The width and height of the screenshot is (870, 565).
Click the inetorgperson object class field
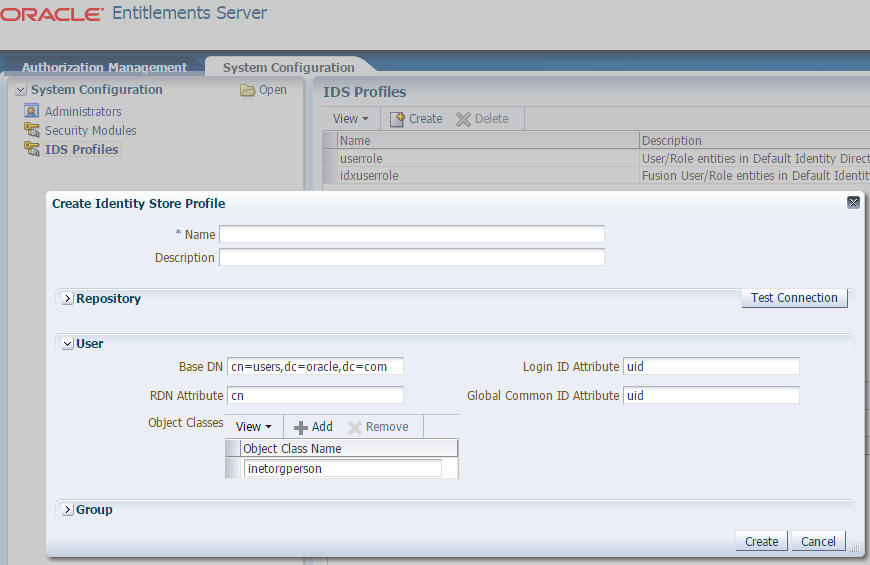[343, 468]
